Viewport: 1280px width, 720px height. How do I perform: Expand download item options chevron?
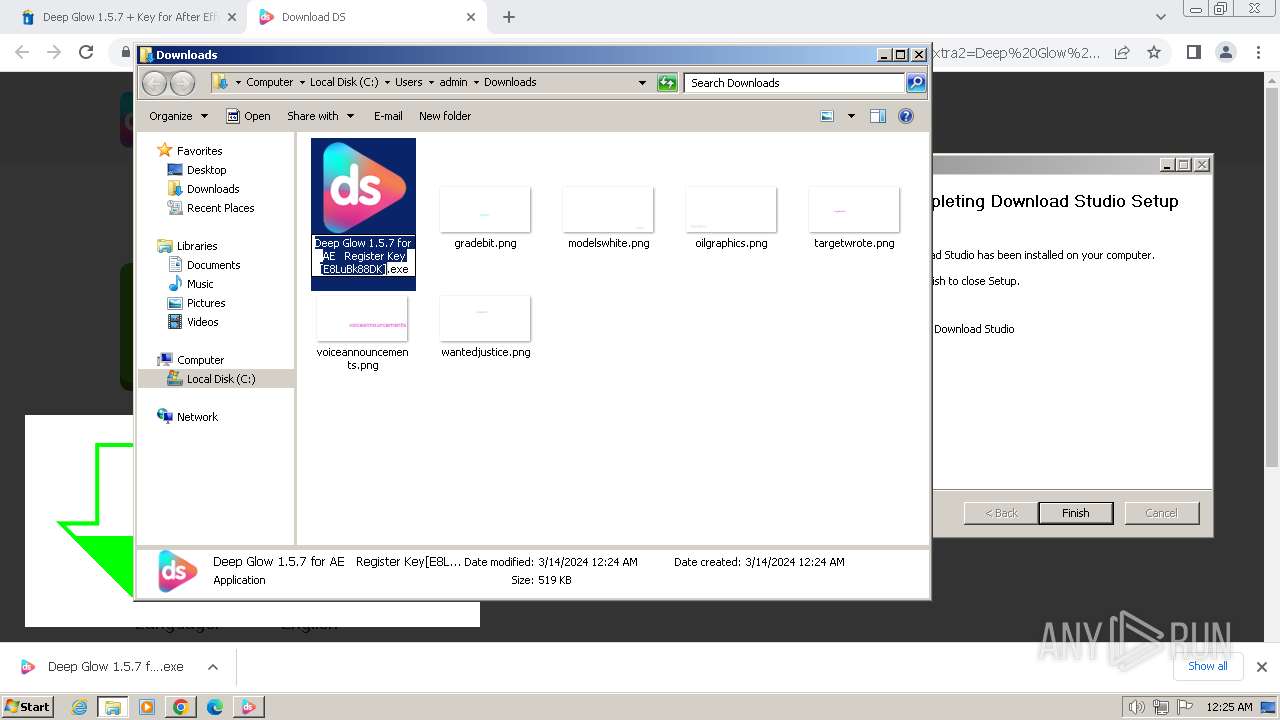(x=212, y=667)
